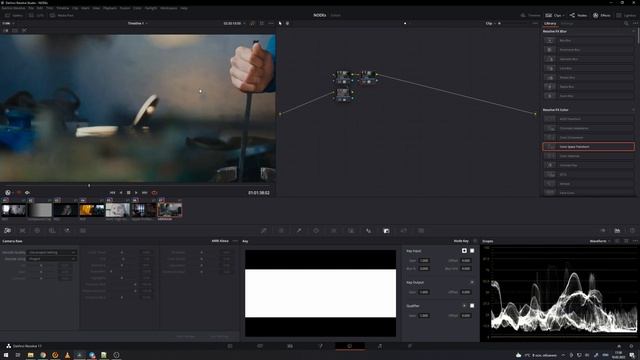Open the File menu
Image resolution: width=640 pixels, height=360 pixels.
pyautogui.click(x=31, y=8)
